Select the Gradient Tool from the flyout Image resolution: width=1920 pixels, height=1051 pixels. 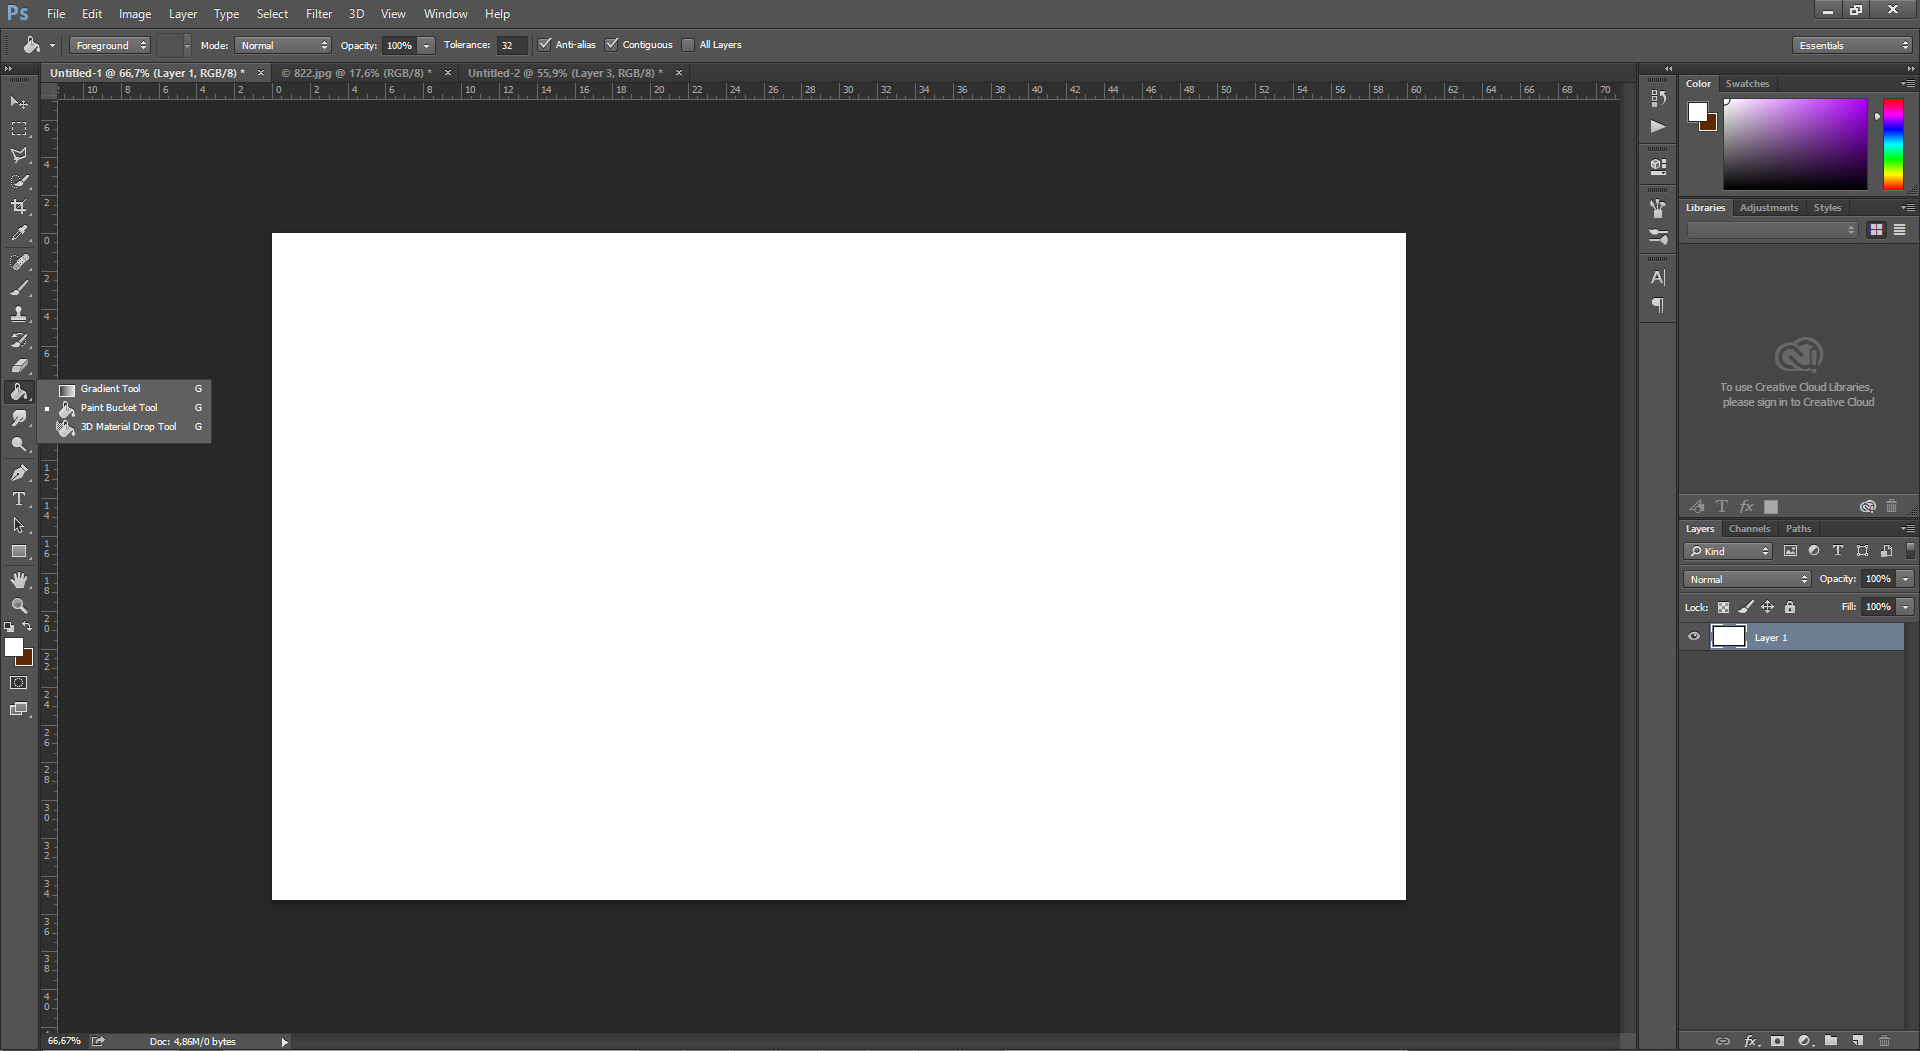coord(110,388)
